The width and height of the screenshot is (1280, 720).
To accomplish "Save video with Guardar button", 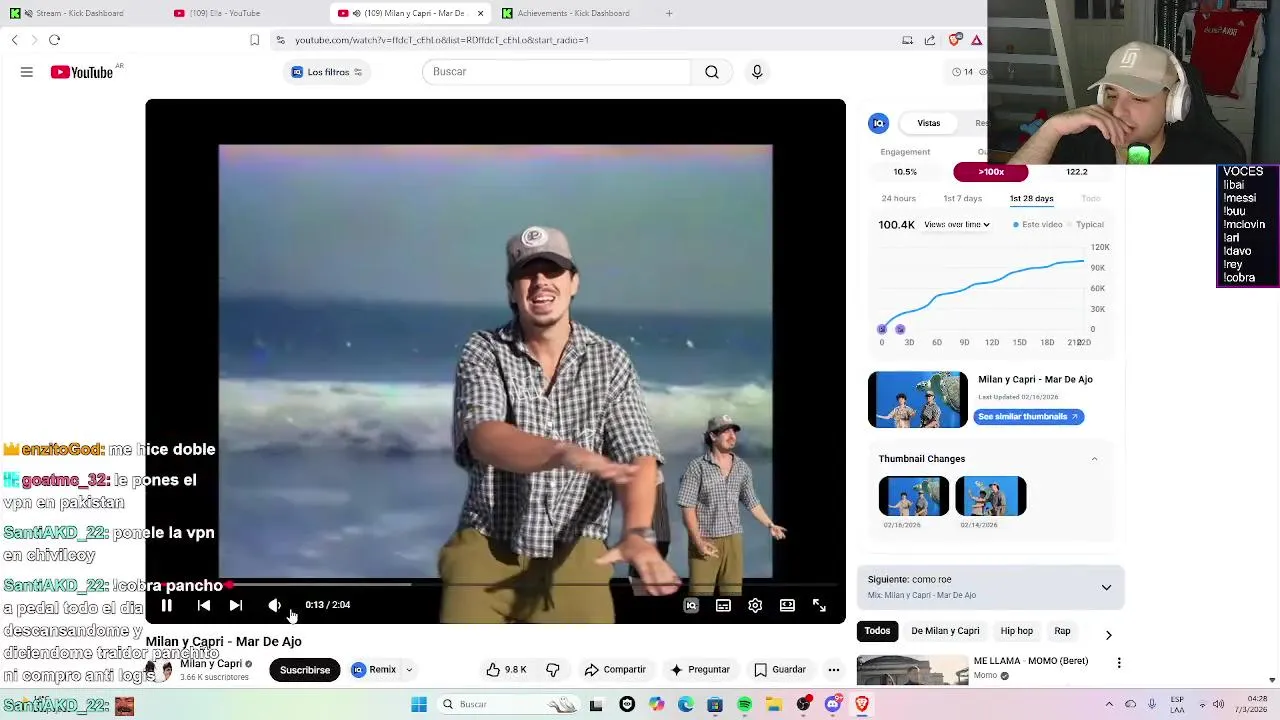I will coord(780,670).
